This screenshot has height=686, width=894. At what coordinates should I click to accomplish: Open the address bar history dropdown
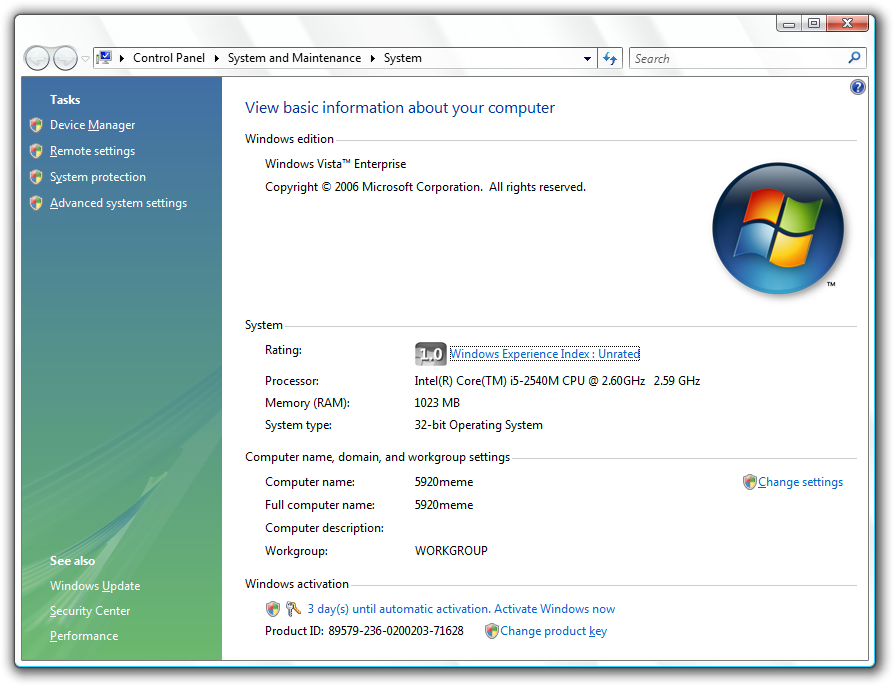pyautogui.click(x=587, y=59)
